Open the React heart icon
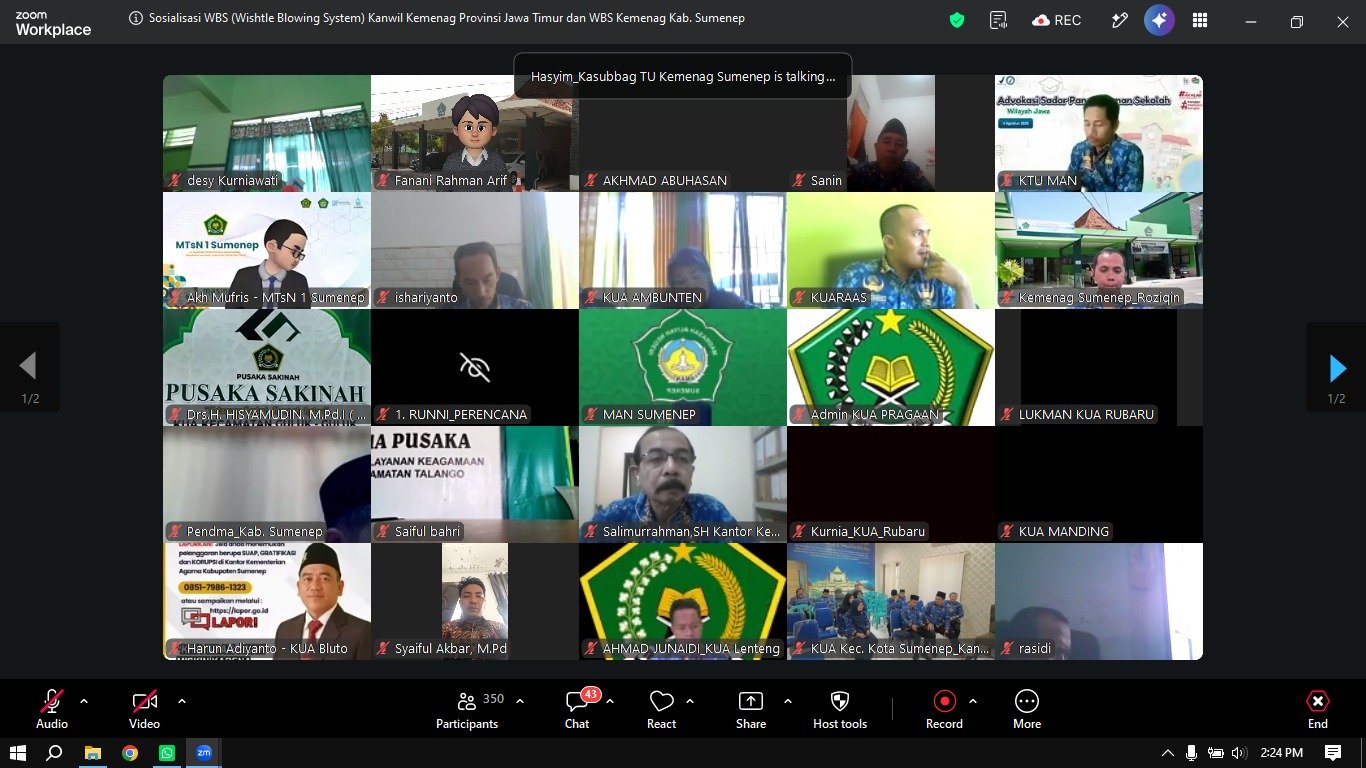Image resolution: width=1366 pixels, height=768 pixels. pyautogui.click(x=661, y=710)
